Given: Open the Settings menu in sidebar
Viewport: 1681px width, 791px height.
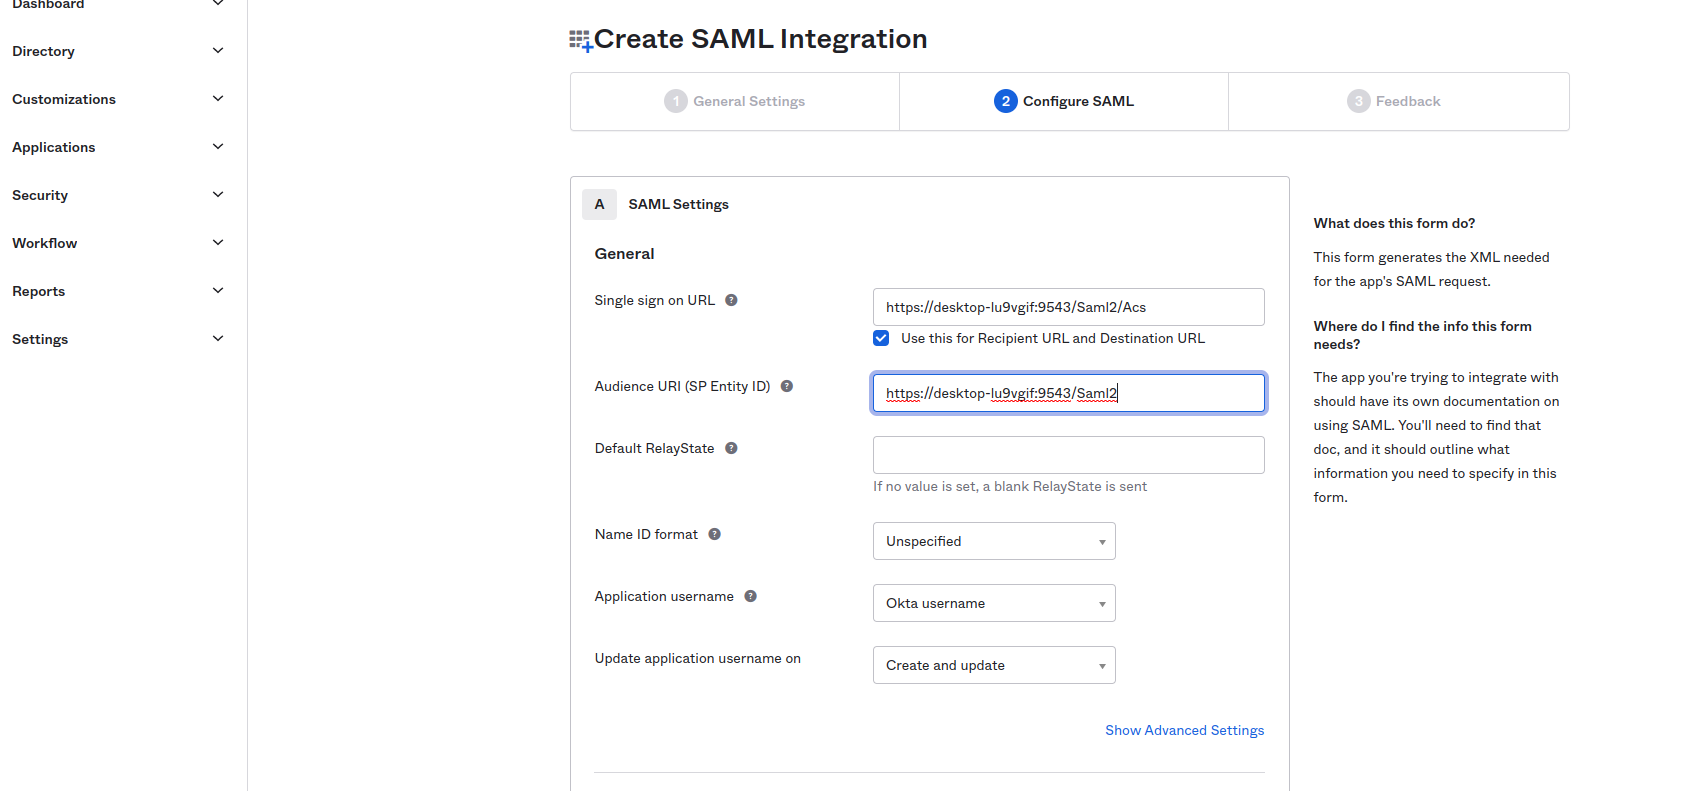Looking at the screenshot, I should pos(40,339).
